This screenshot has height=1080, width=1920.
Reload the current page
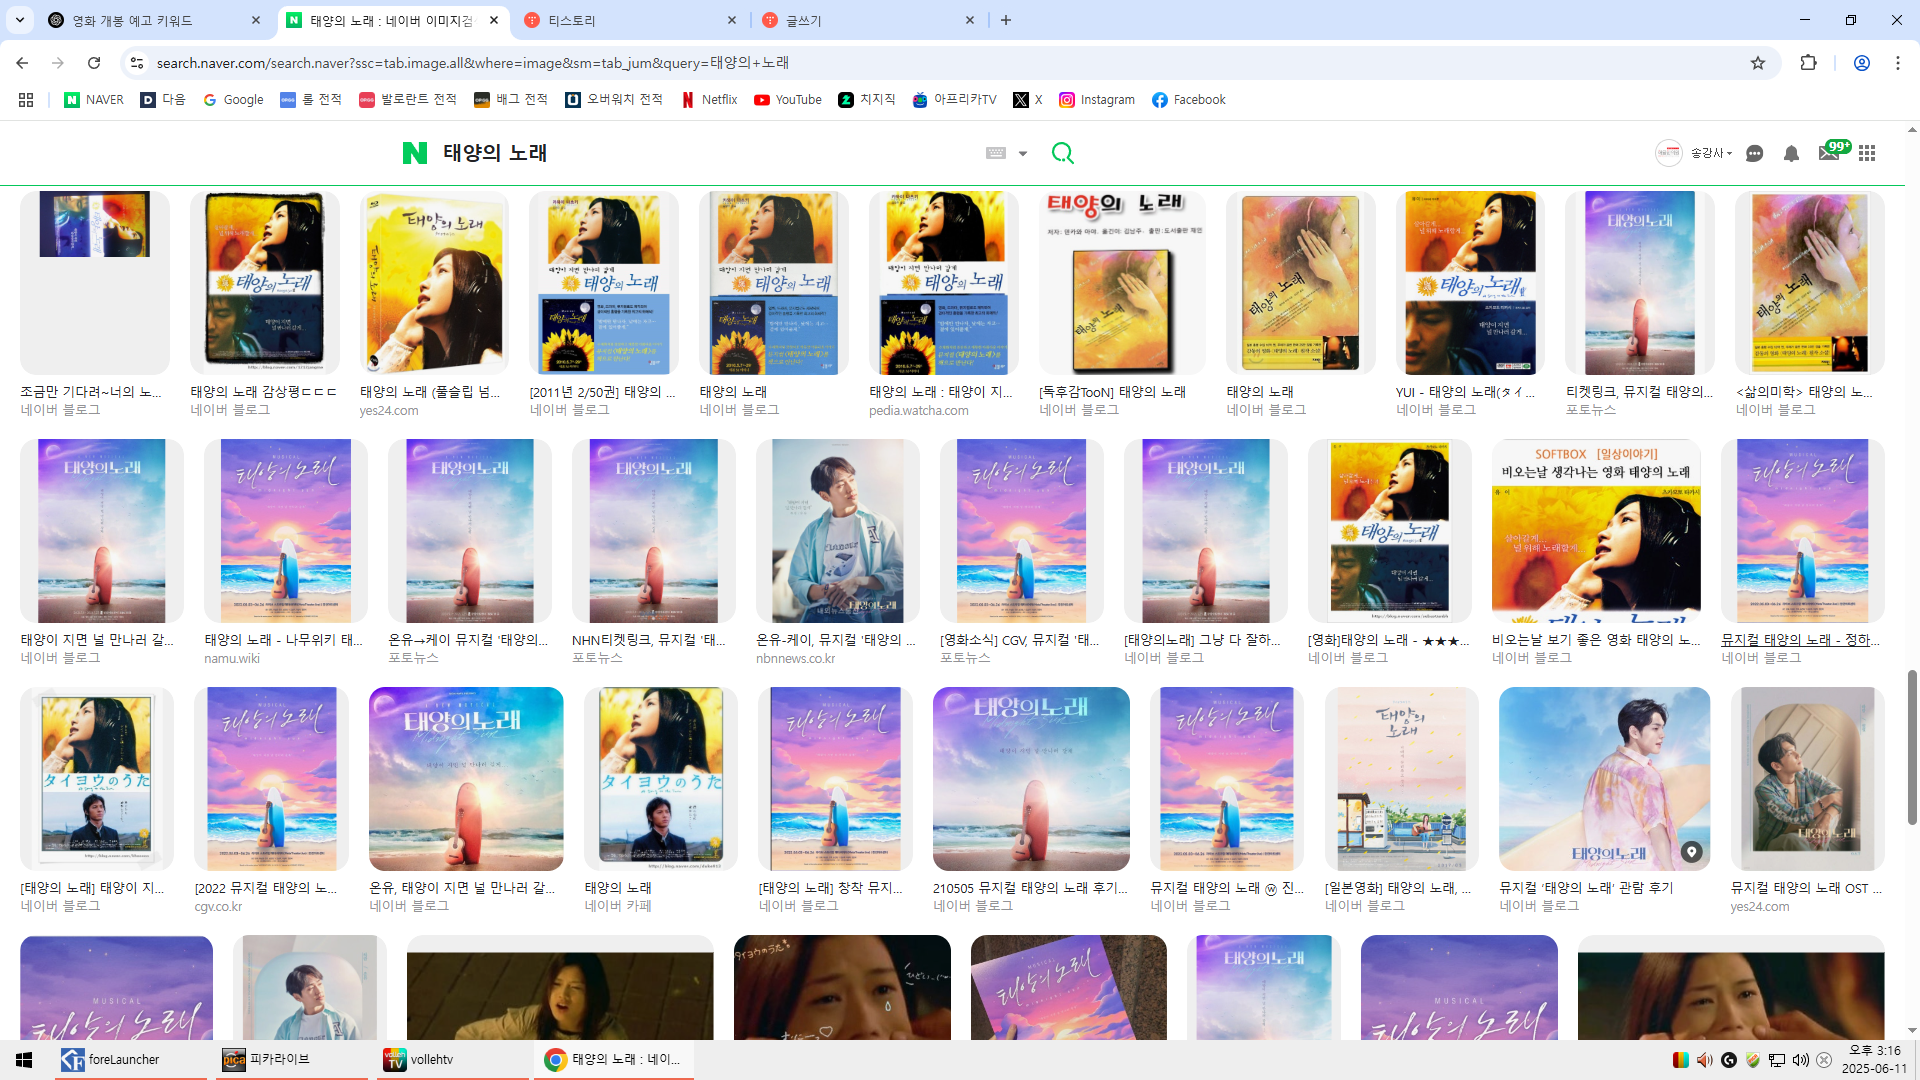[x=94, y=63]
